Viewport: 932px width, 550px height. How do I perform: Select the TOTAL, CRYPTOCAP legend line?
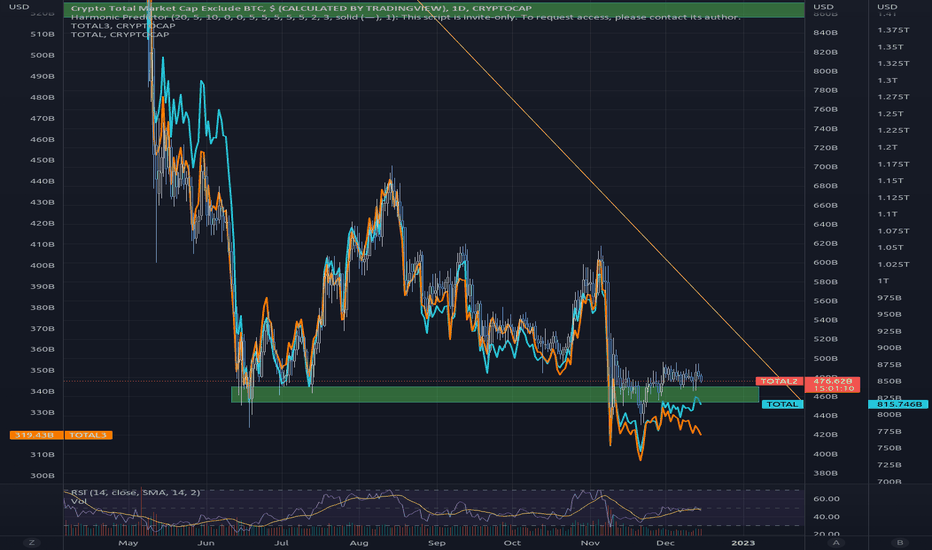pos(120,34)
